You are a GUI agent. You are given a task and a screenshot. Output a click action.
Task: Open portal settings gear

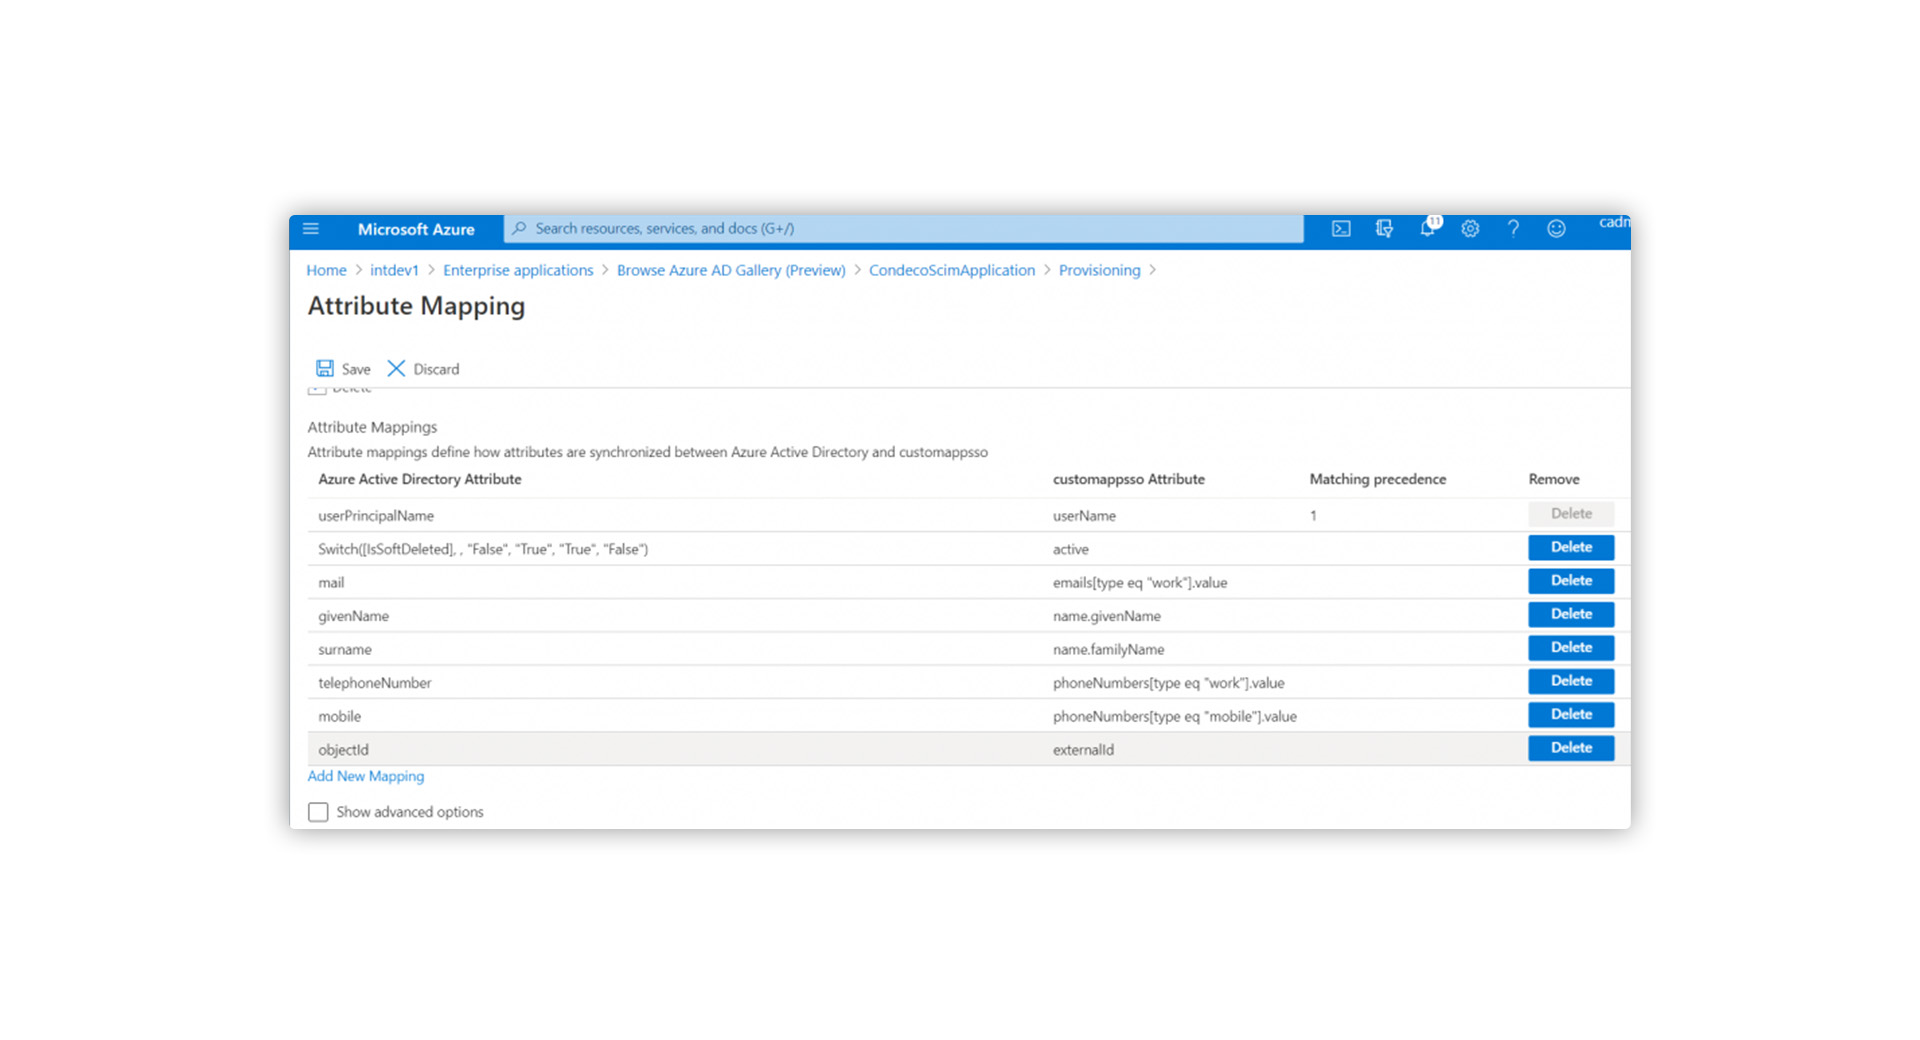tap(1470, 229)
